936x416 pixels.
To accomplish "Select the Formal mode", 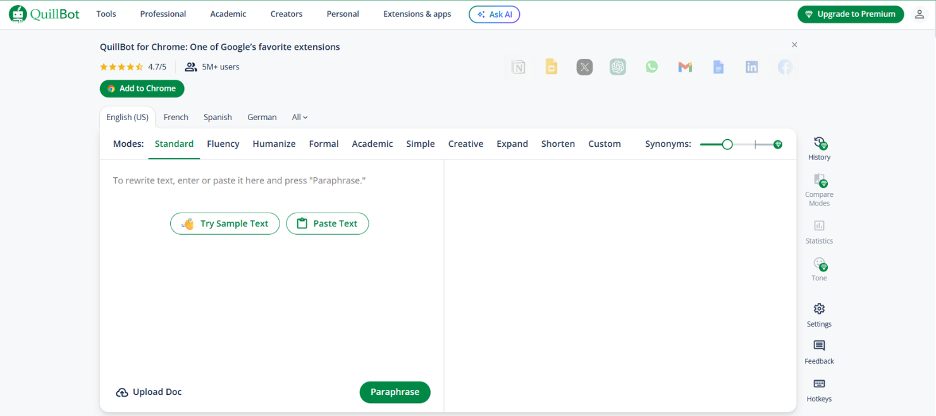I will pos(324,144).
